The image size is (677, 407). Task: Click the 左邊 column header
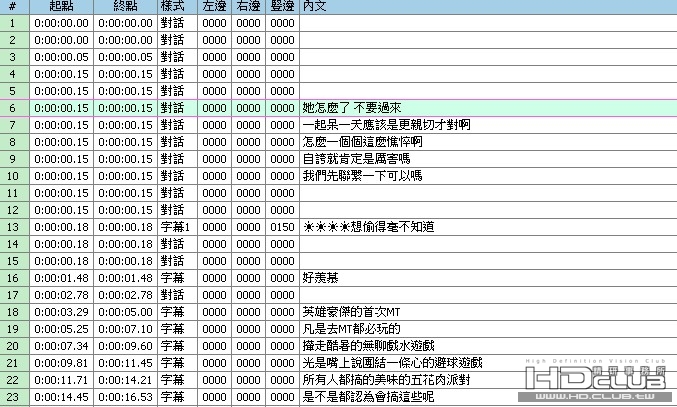[x=214, y=6]
